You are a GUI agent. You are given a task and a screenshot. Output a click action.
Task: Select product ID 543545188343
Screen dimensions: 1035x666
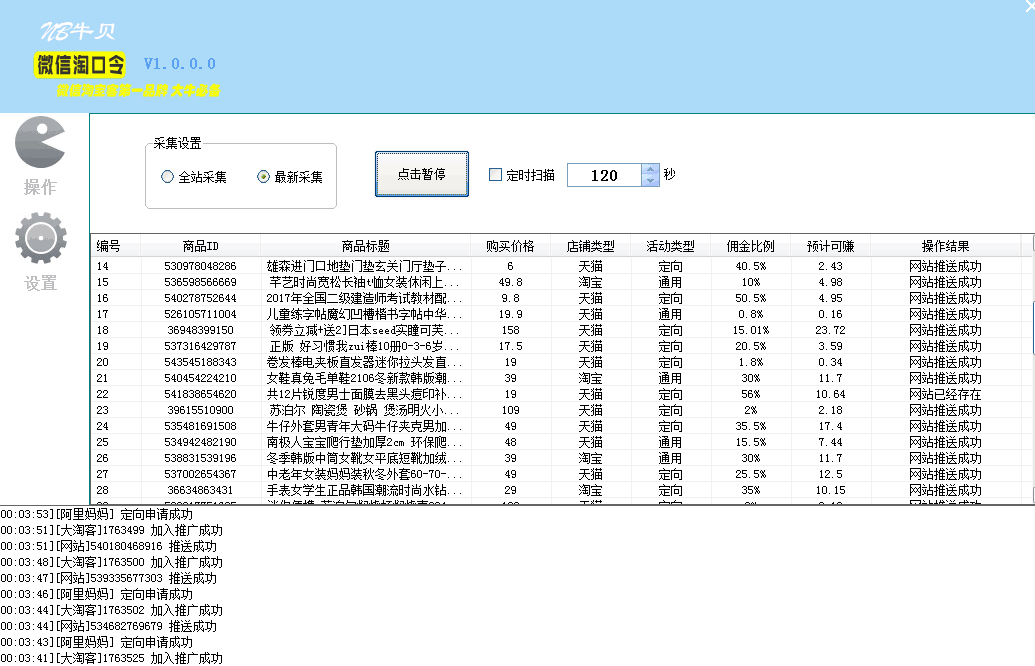[x=201, y=362]
